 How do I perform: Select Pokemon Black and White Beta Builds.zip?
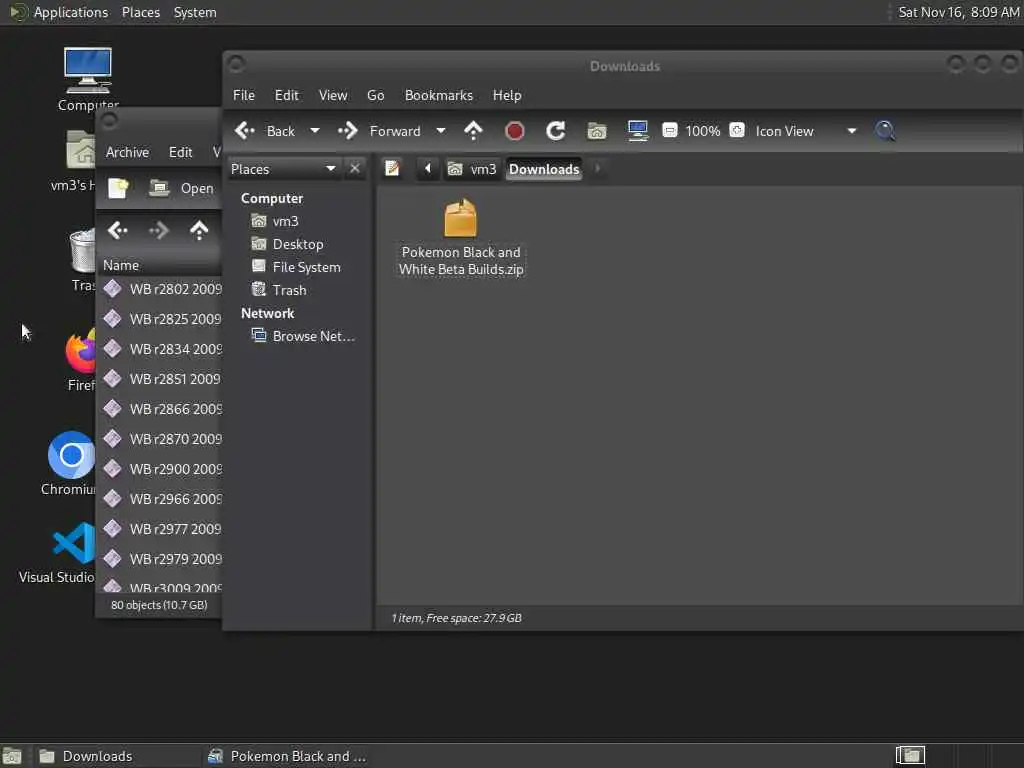461,238
